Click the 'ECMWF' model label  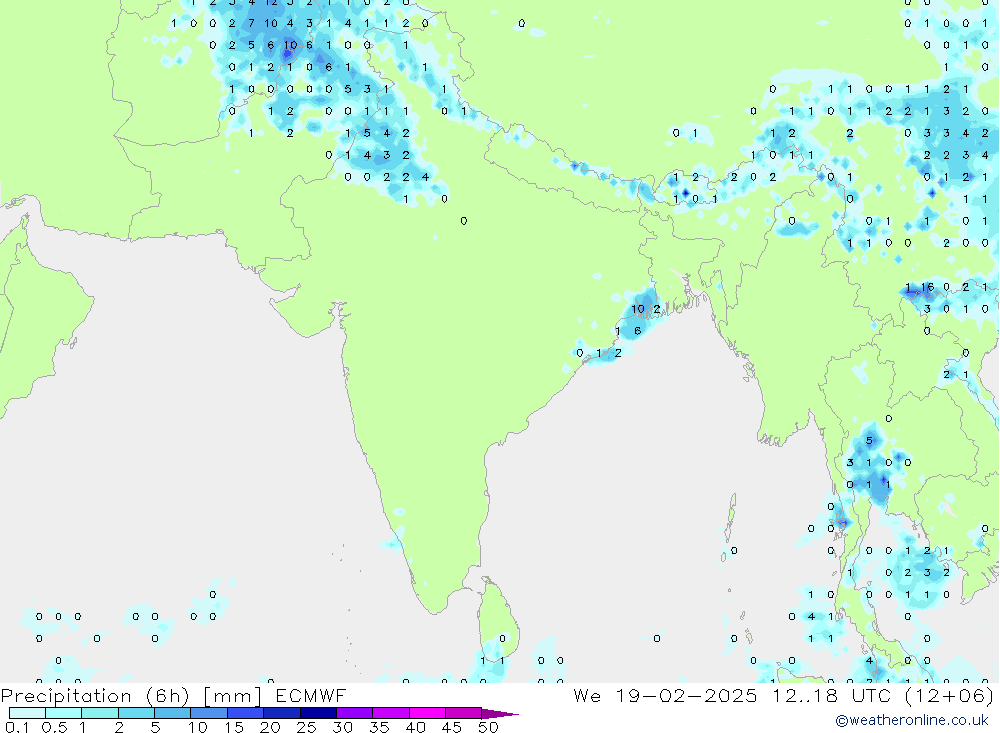tap(311, 695)
